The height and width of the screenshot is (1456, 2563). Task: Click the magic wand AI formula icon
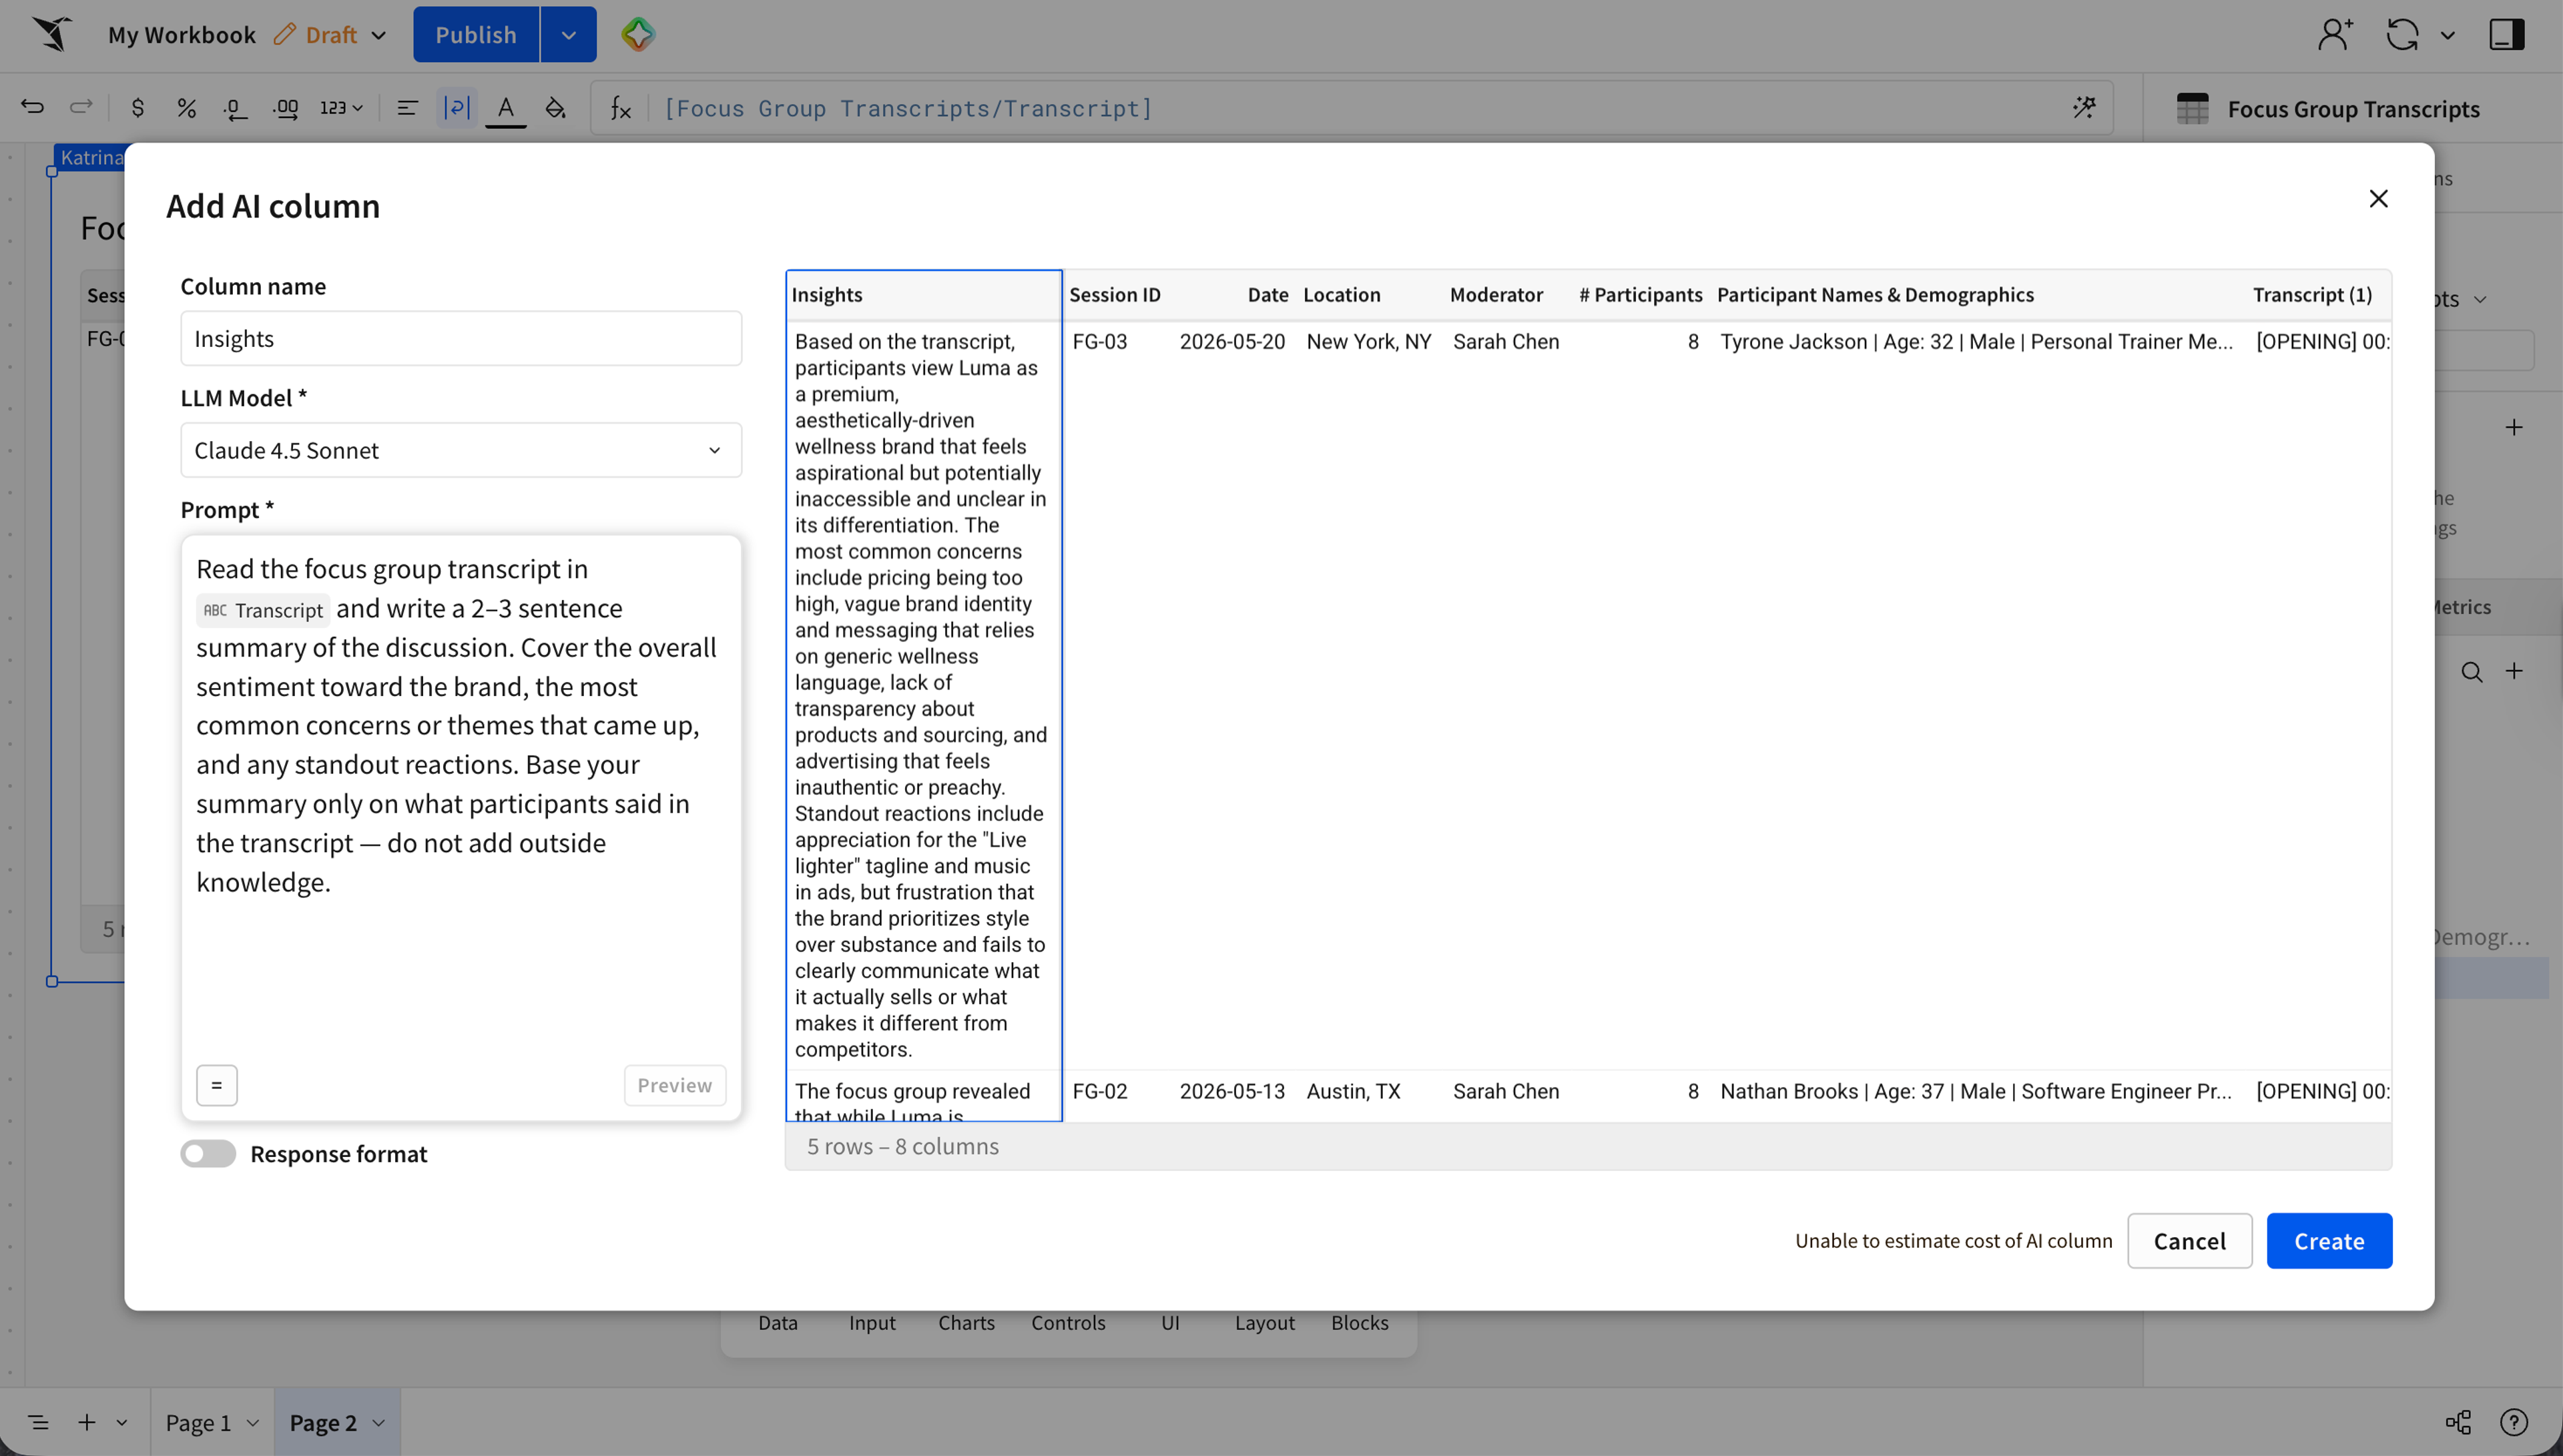(x=2084, y=107)
